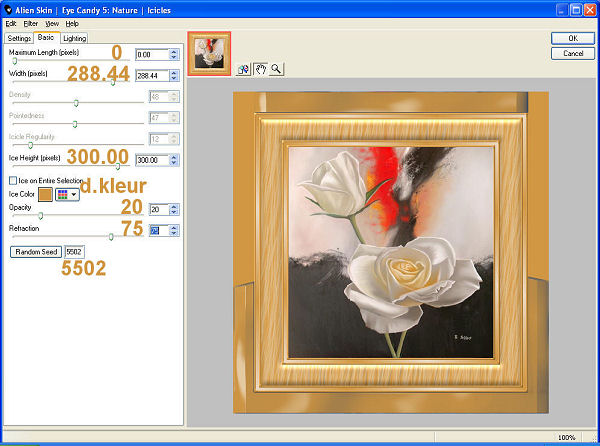Click the Refraction slider handle
The width and height of the screenshot is (600, 446).
click(111, 237)
